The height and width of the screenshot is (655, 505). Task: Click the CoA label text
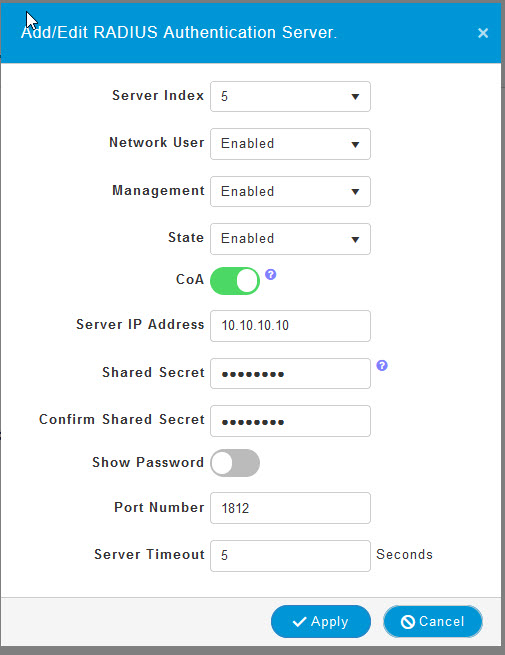pyautogui.click(x=190, y=279)
